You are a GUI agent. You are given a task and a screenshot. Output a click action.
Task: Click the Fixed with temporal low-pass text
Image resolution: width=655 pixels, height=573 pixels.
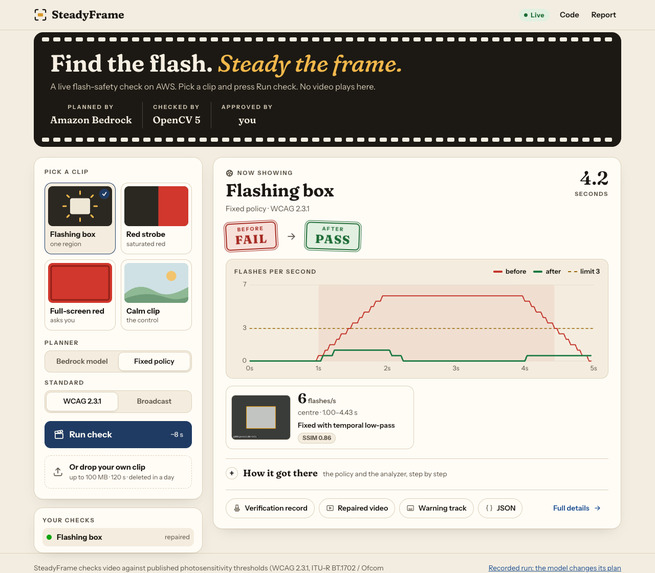tap(346, 426)
